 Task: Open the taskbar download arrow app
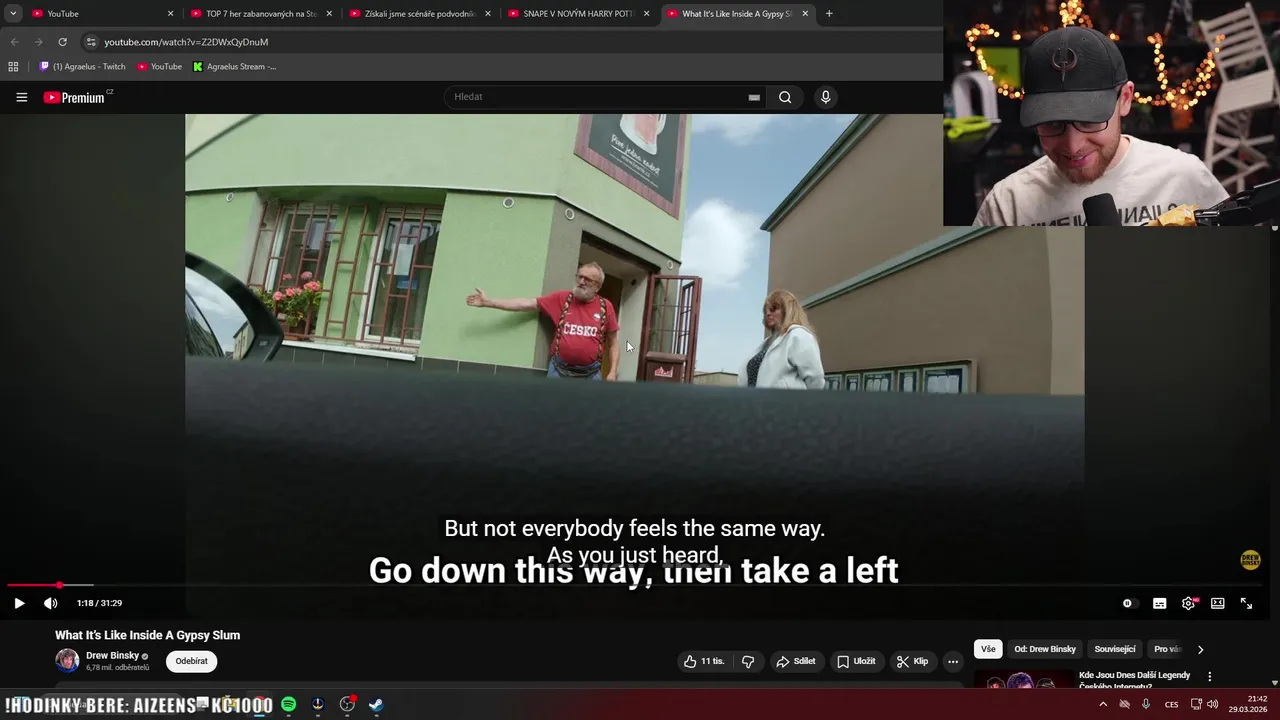318,704
